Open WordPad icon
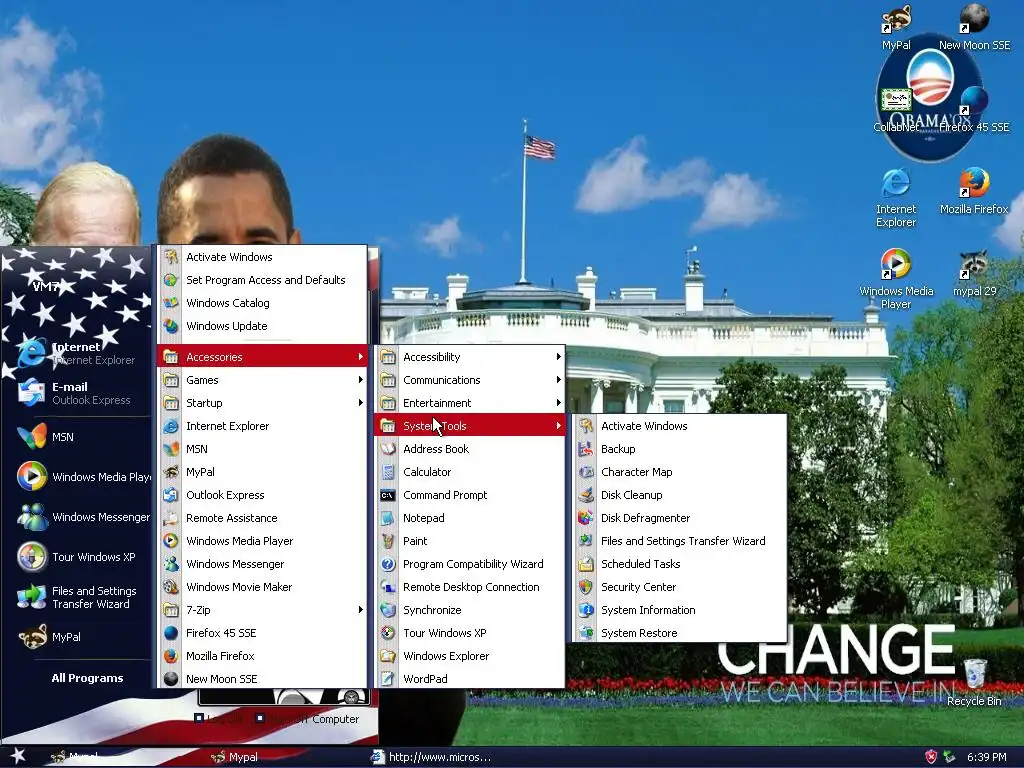Image resolution: width=1024 pixels, height=768 pixels. click(388, 679)
